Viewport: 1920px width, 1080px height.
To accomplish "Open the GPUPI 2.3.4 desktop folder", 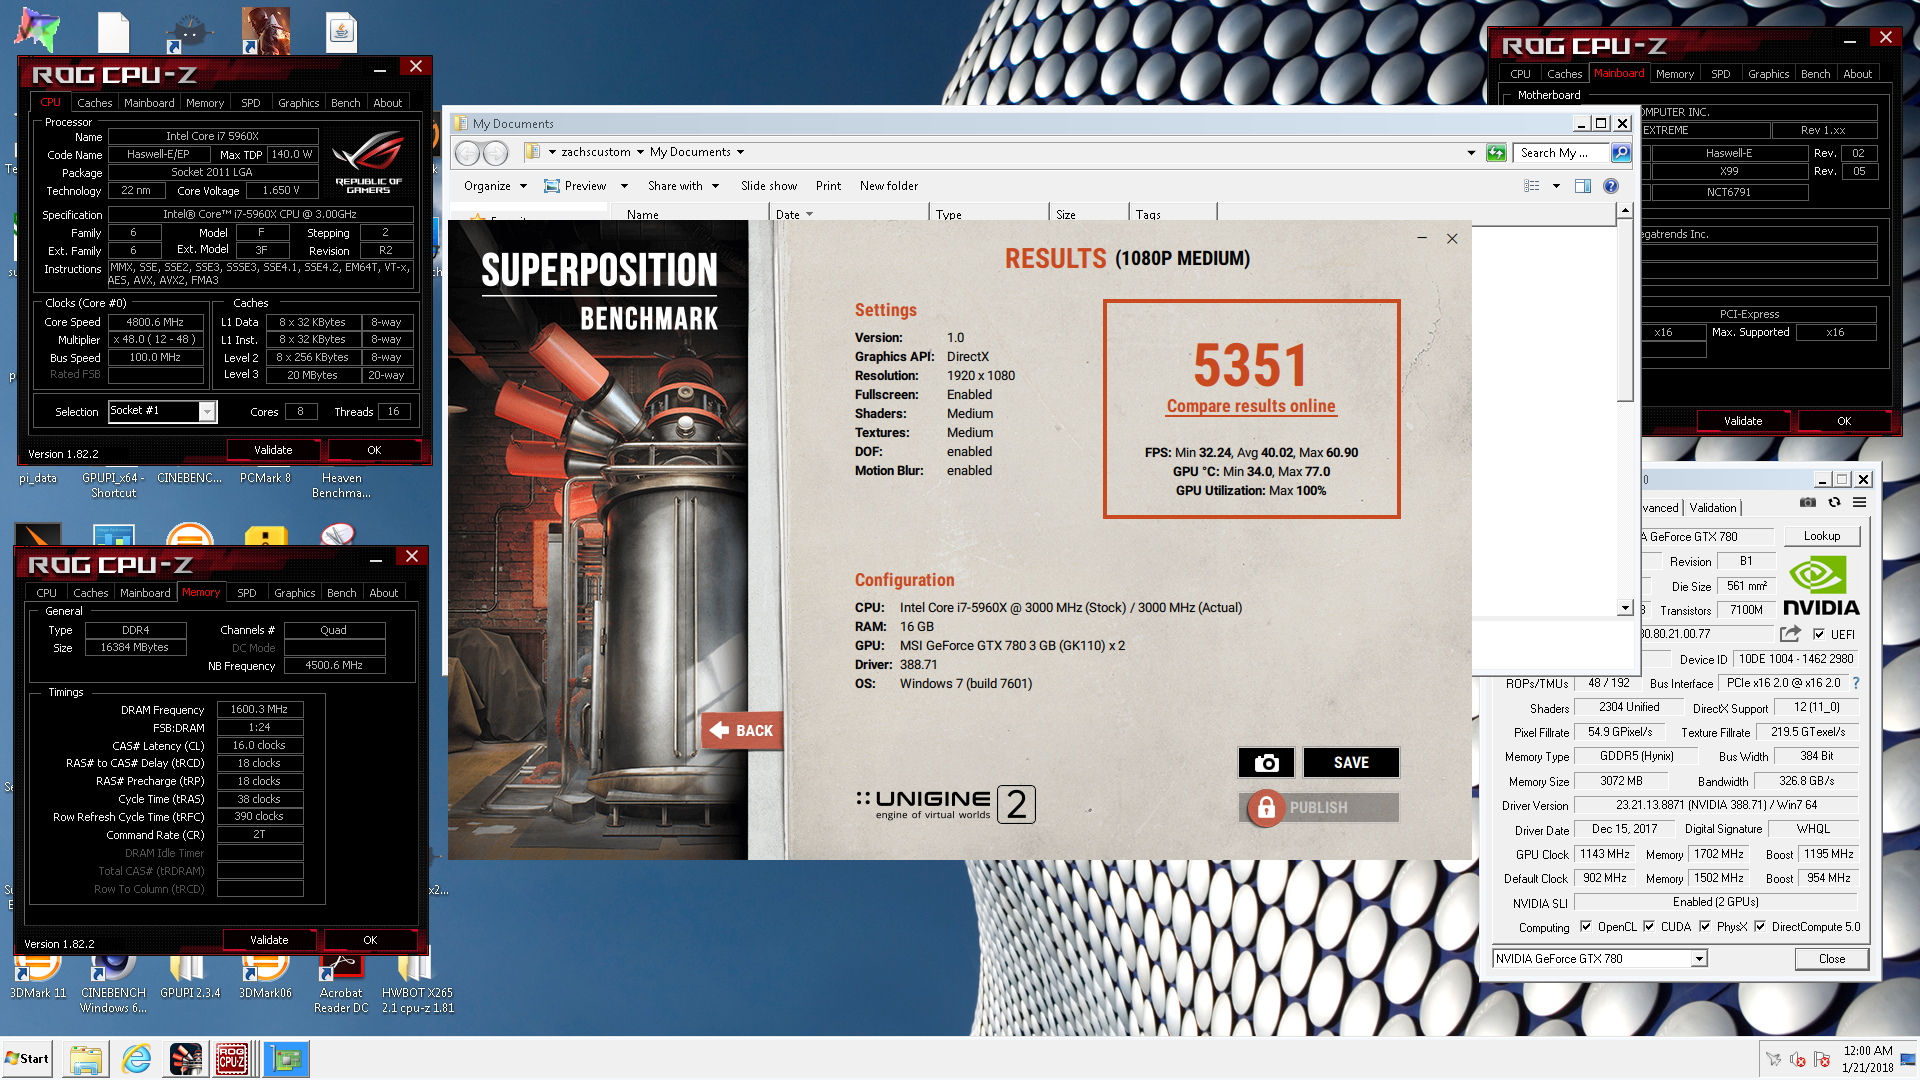I will pos(190,977).
